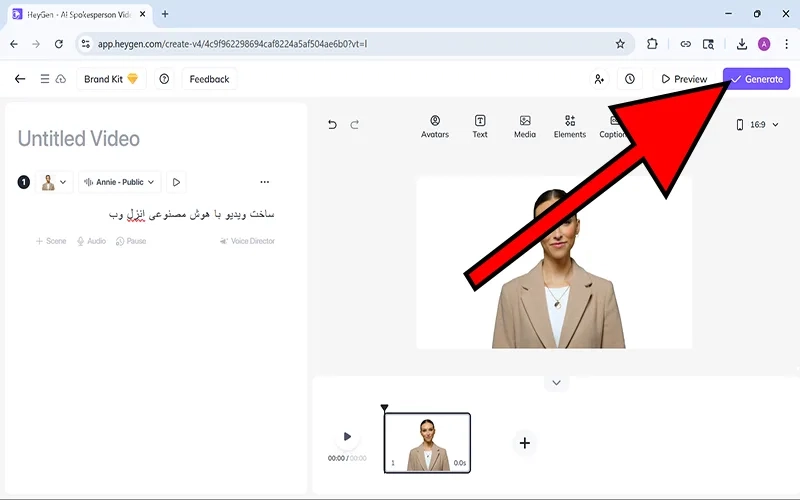Insert a Pause in the script
The height and width of the screenshot is (500, 800).
click(x=131, y=241)
